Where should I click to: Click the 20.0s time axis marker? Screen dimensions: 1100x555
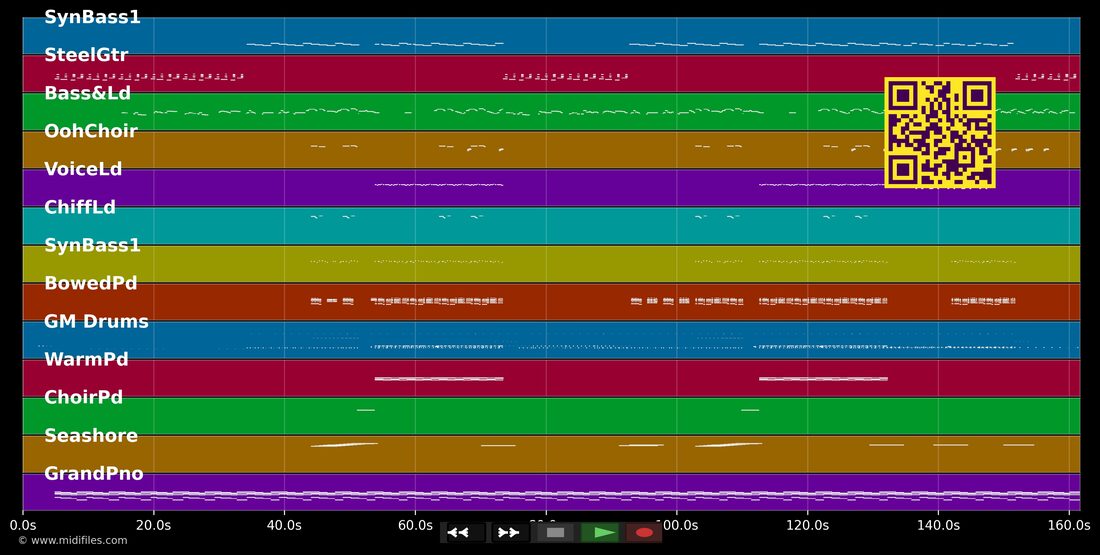click(154, 525)
